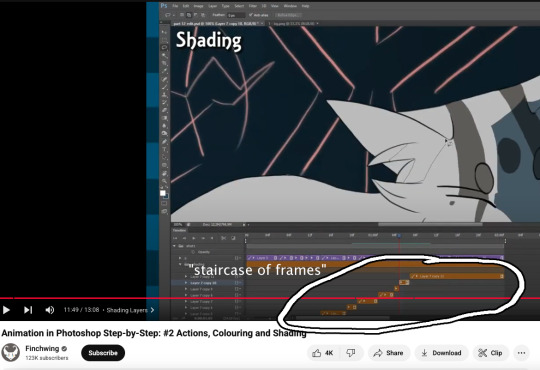Viewport: 540px width, 370px height.
Task: Select the Move tool
Action: 165,32
